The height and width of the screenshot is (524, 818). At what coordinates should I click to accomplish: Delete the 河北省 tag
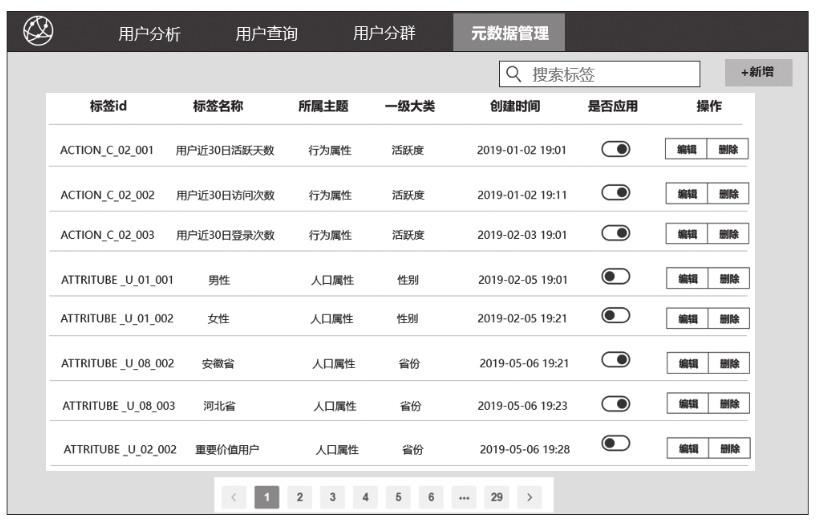tap(729, 403)
